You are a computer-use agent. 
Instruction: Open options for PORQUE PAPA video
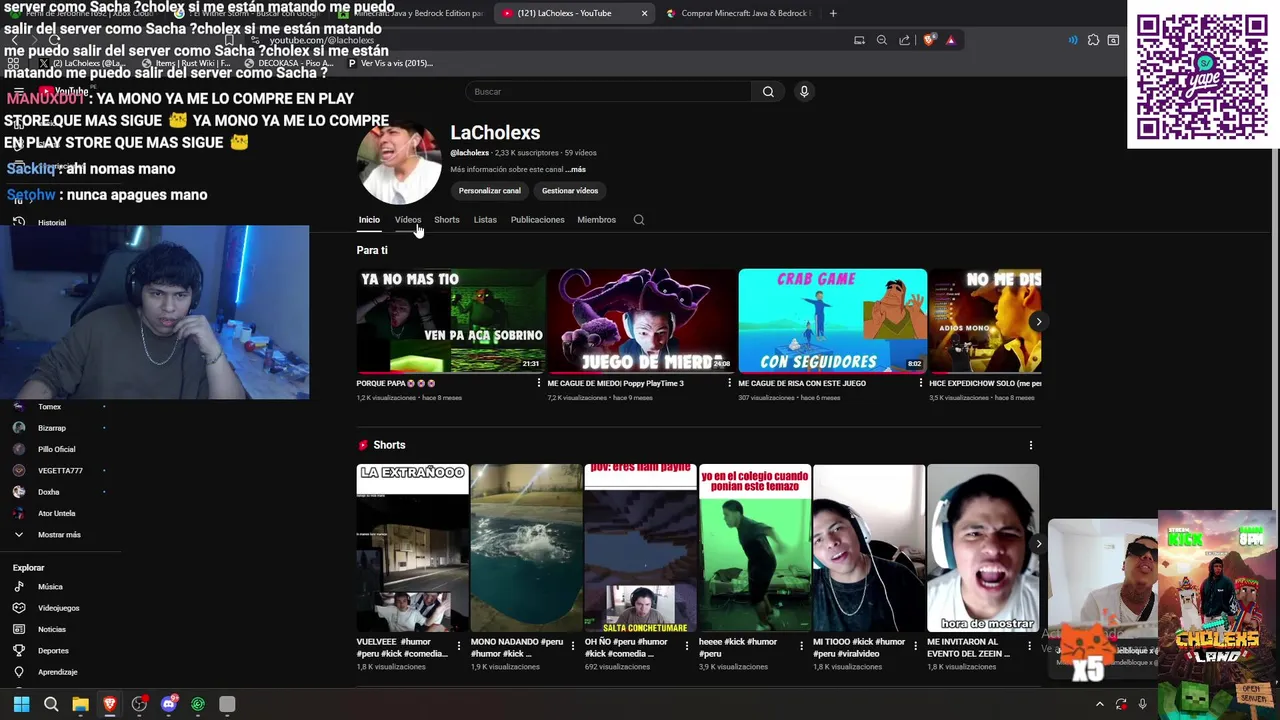[539, 383]
